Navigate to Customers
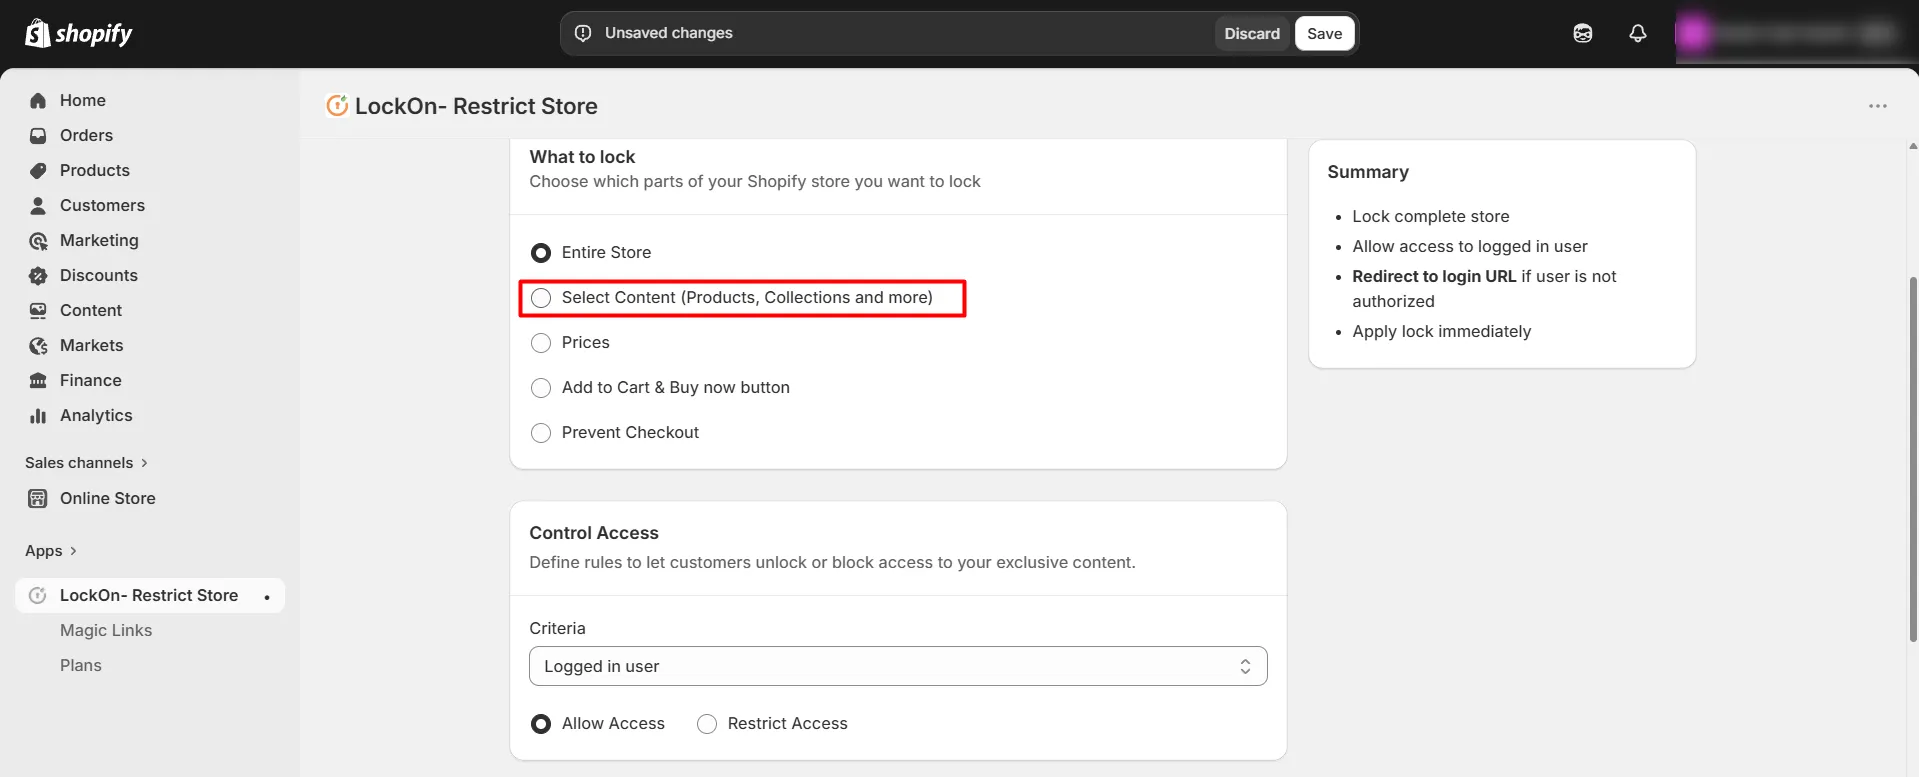1919x777 pixels. click(x=102, y=205)
